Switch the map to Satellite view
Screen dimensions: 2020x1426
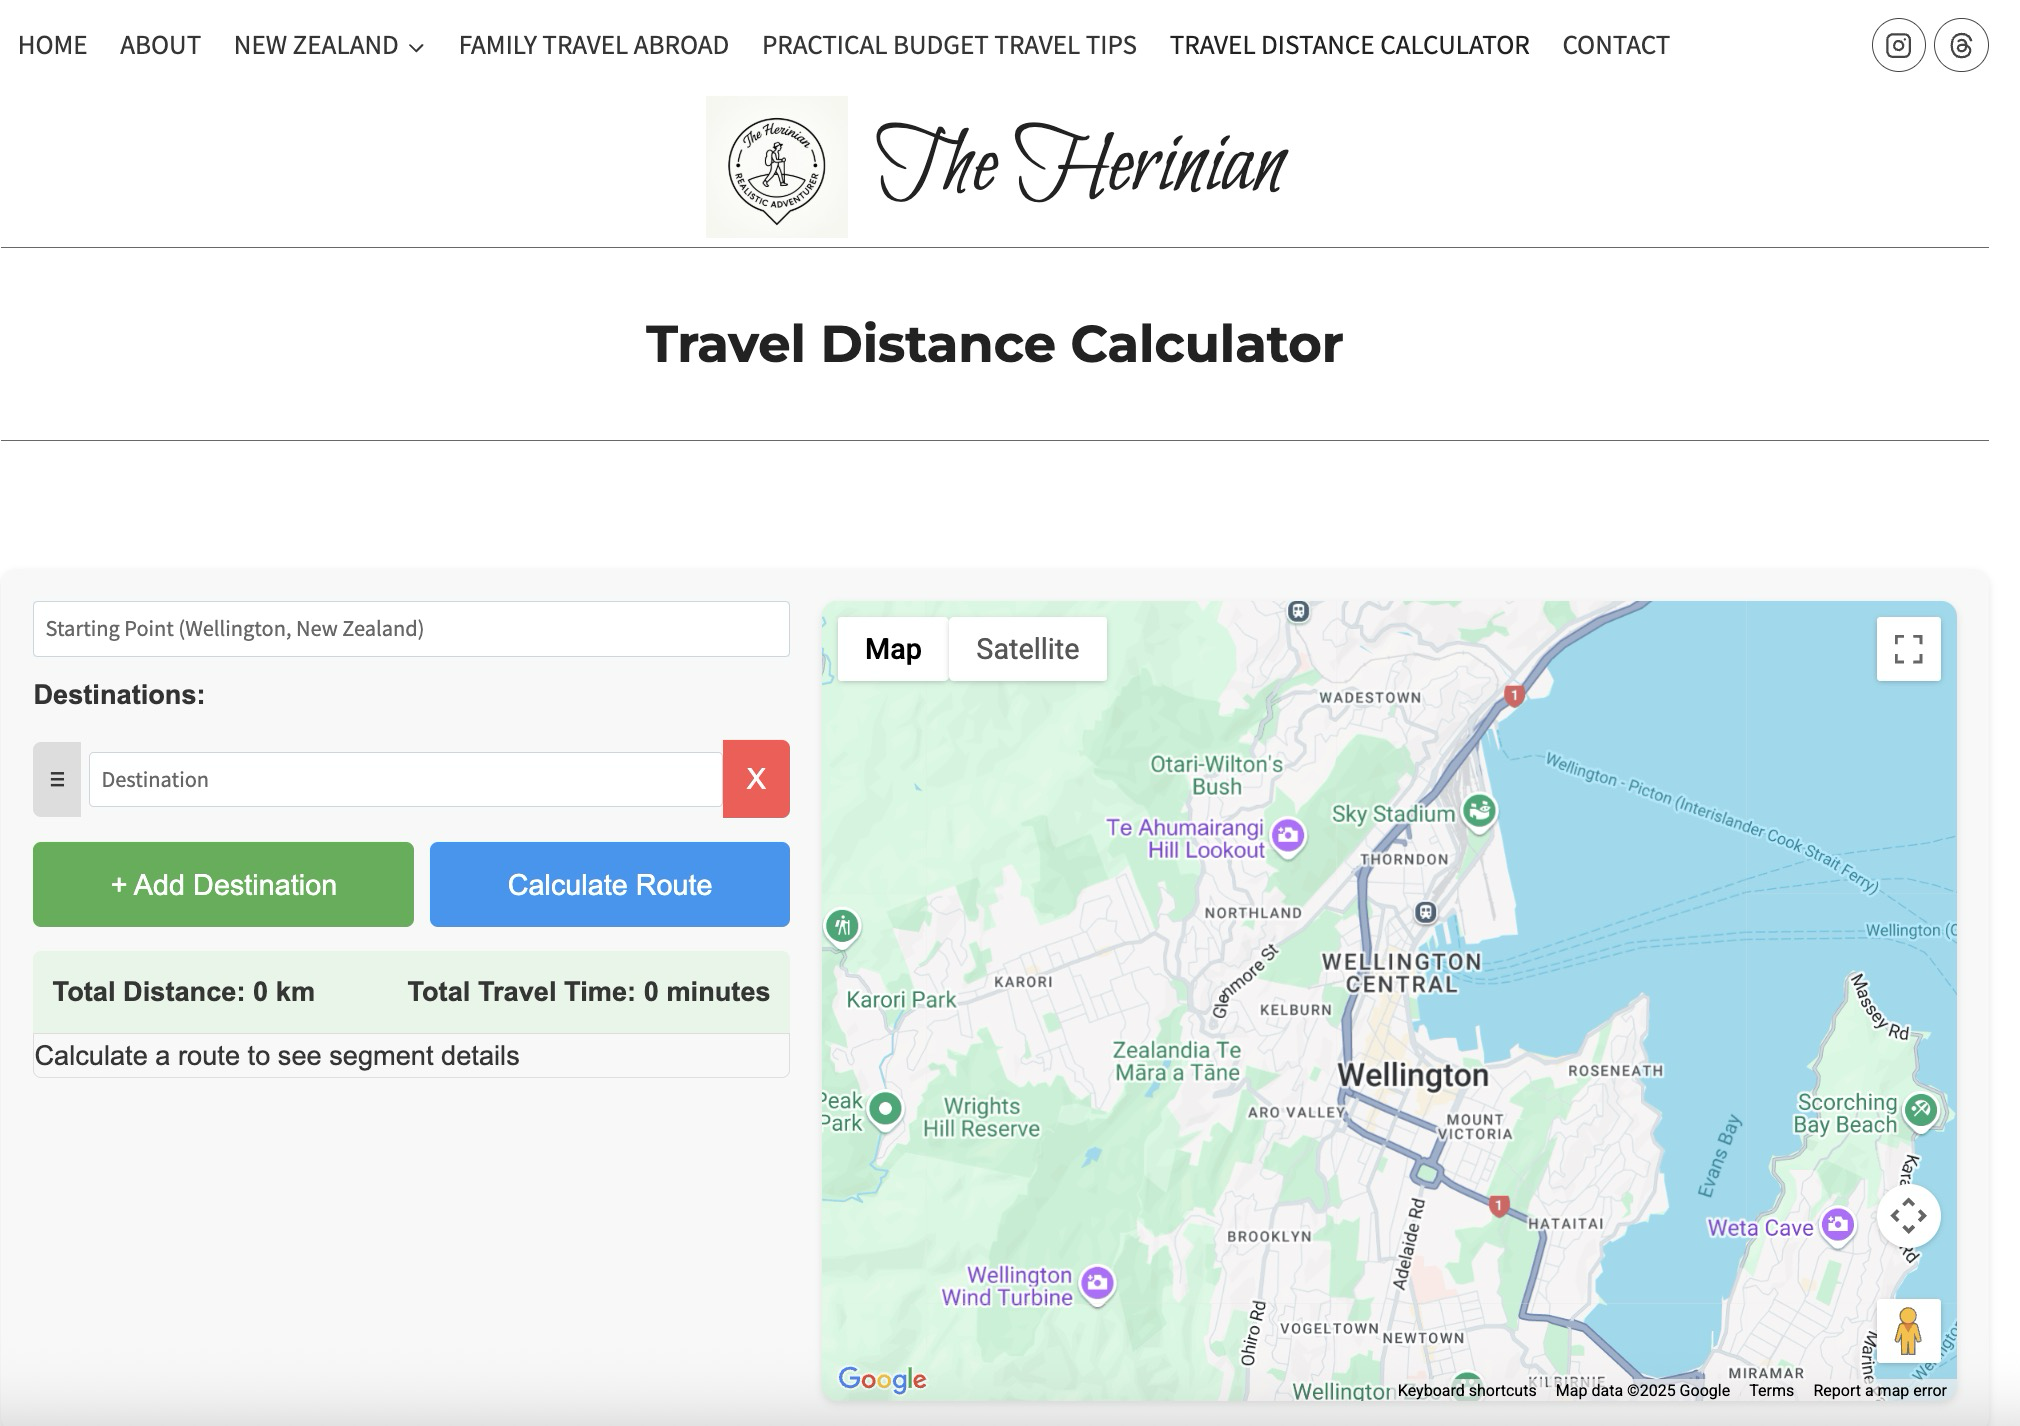coord(1028,649)
